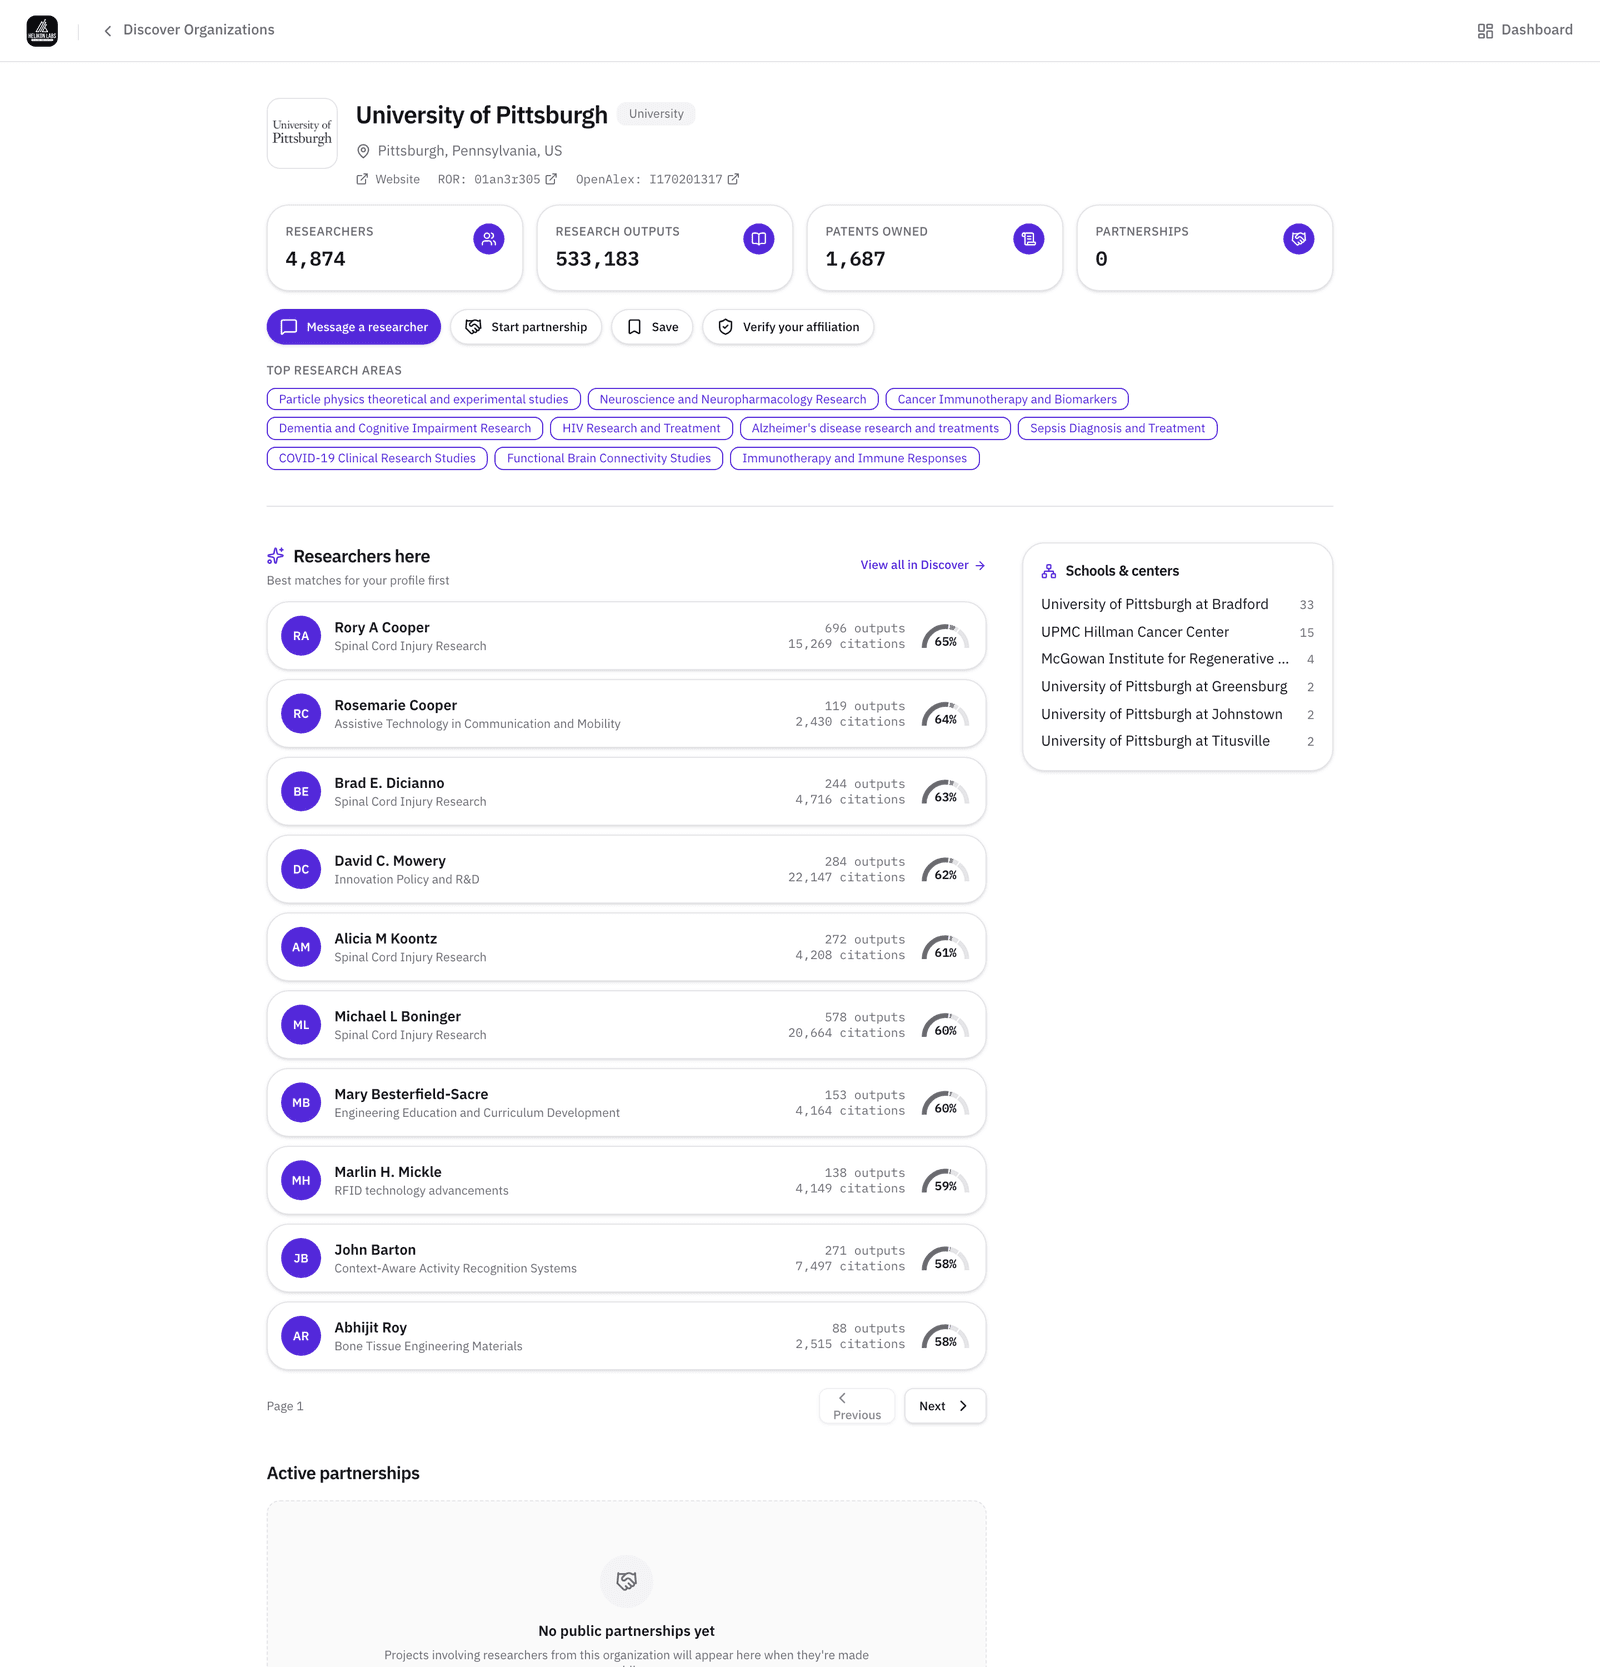Click Verify your affiliation button
This screenshot has height=1667, width=1600.
tap(788, 327)
